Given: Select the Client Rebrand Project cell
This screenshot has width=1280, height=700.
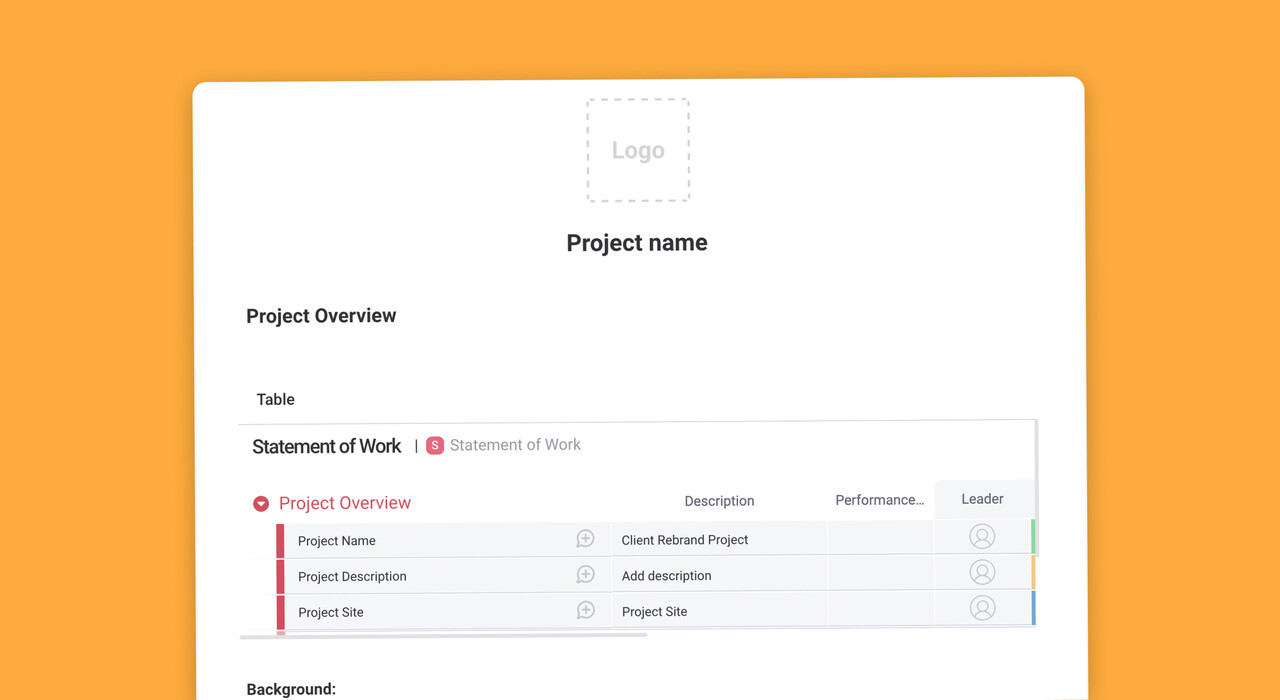Looking at the screenshot, I should [x=685, y=540].
